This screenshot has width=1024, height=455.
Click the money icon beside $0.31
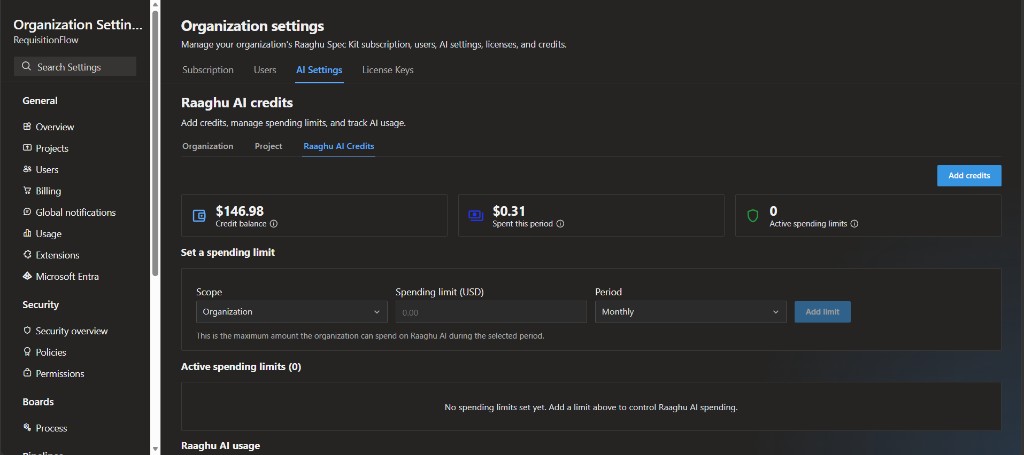[x=476, y=215]
